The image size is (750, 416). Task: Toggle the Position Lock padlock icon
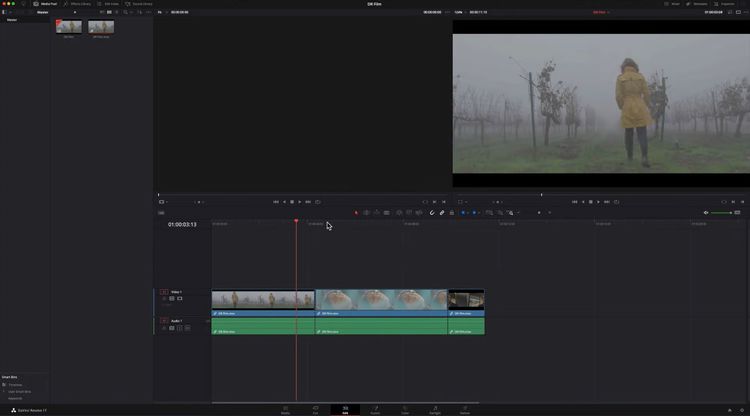click(452, 213)
